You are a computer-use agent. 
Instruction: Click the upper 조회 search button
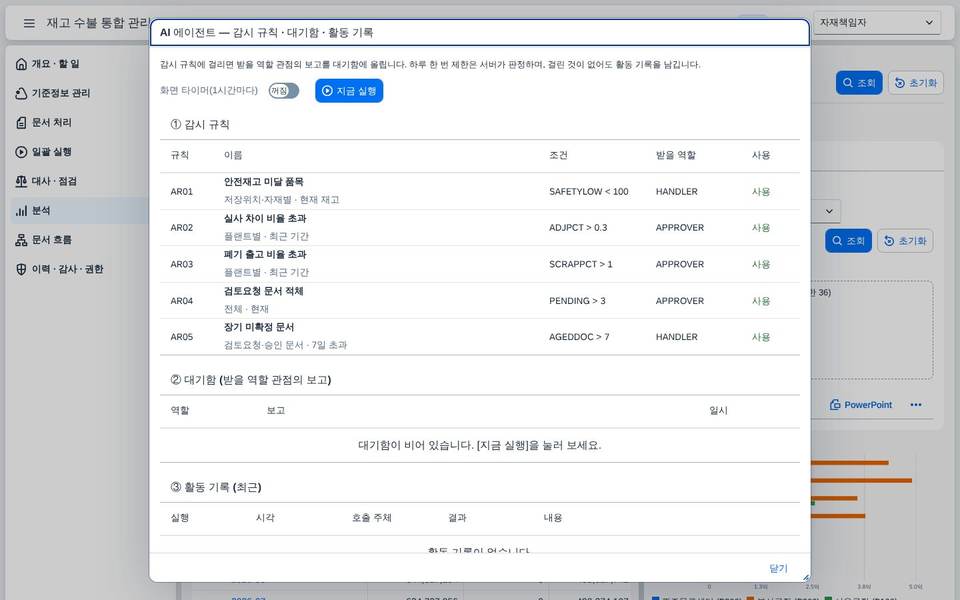[x=859, y=83]
